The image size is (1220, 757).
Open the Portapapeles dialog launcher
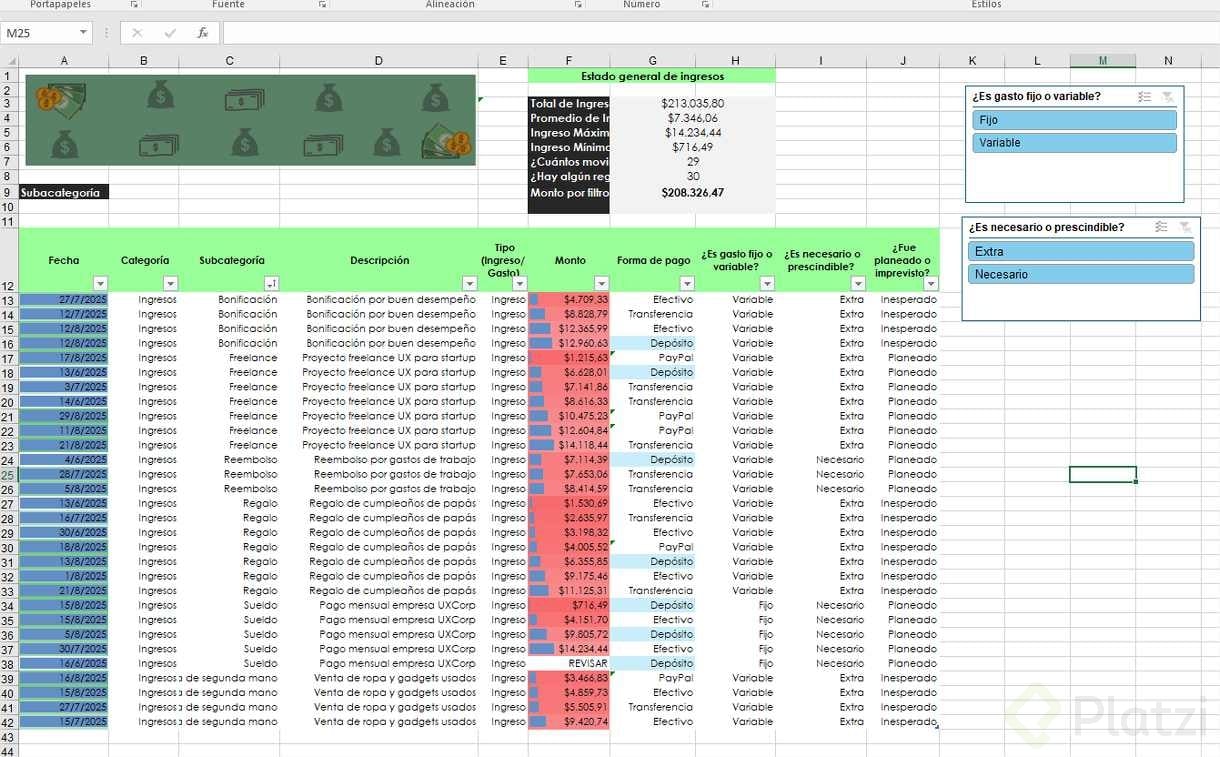134,5
